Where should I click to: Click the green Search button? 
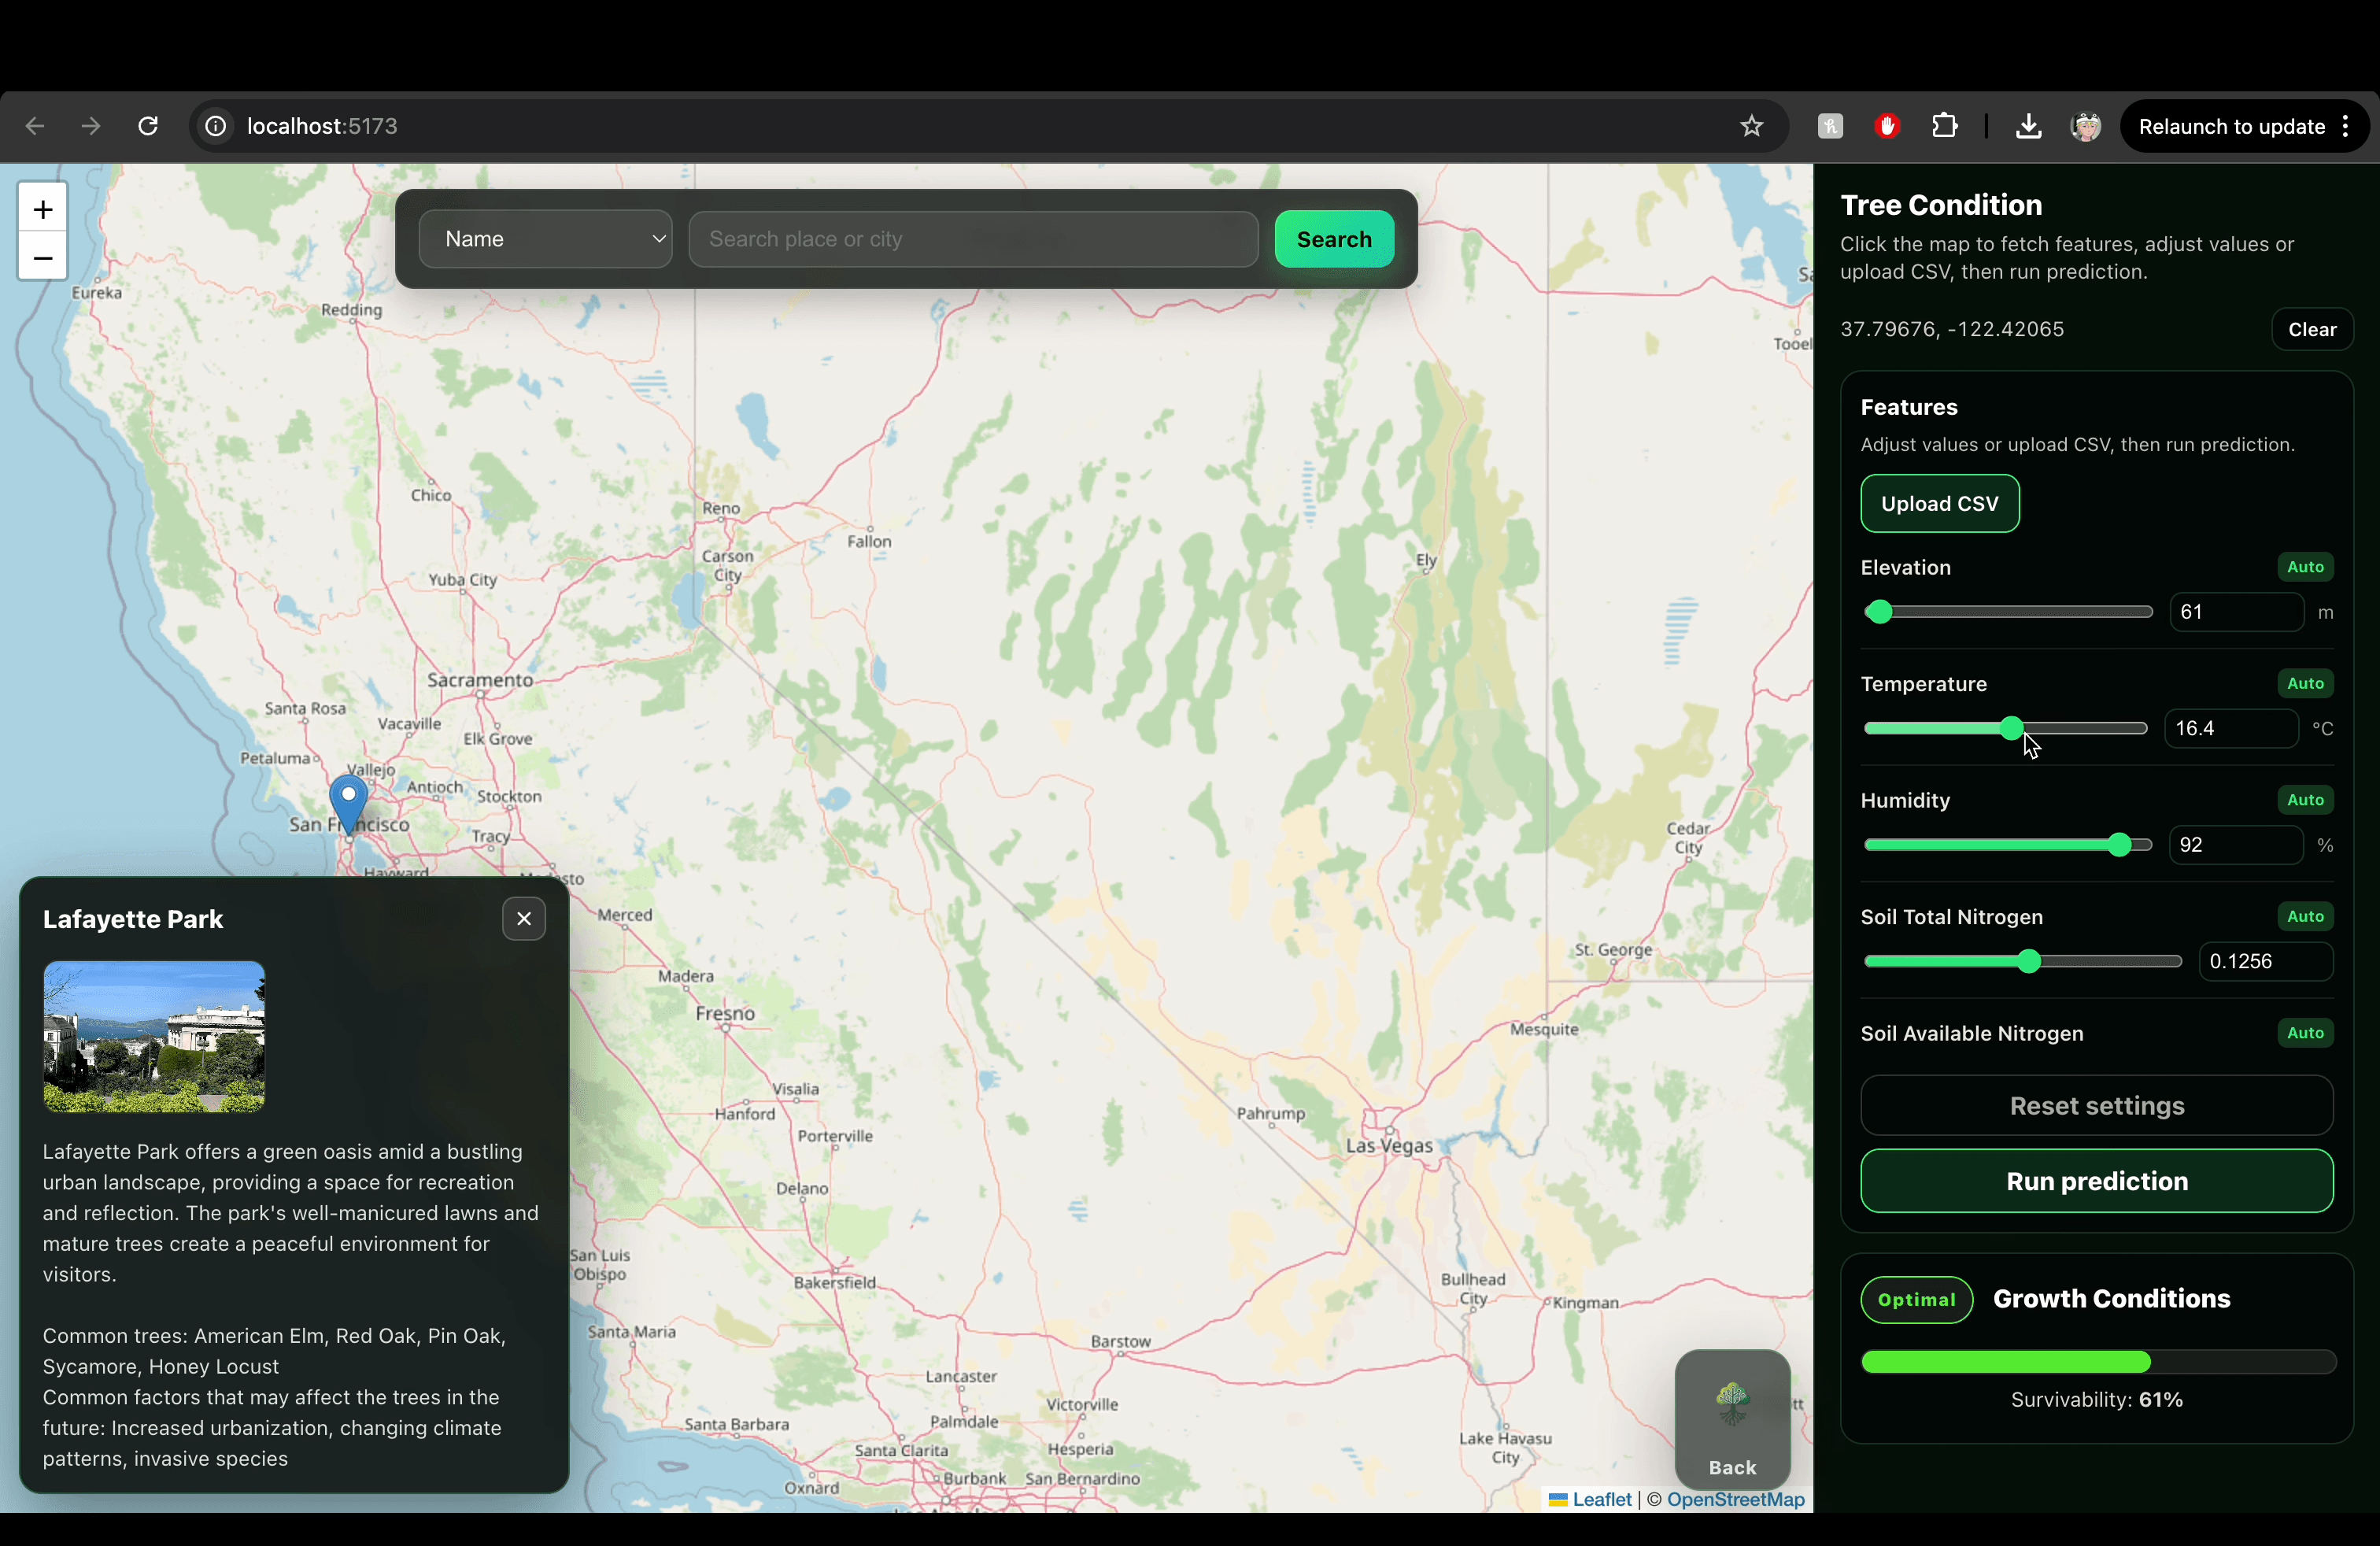(x=1334, y=239)
